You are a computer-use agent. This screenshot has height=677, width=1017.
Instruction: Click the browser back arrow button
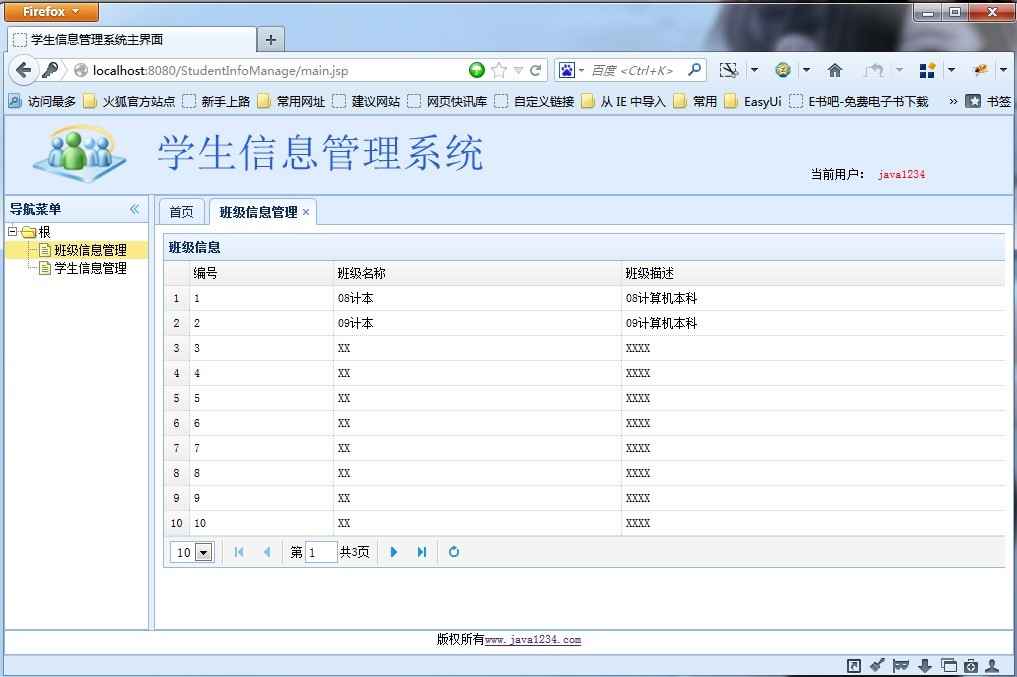(23, 70)
